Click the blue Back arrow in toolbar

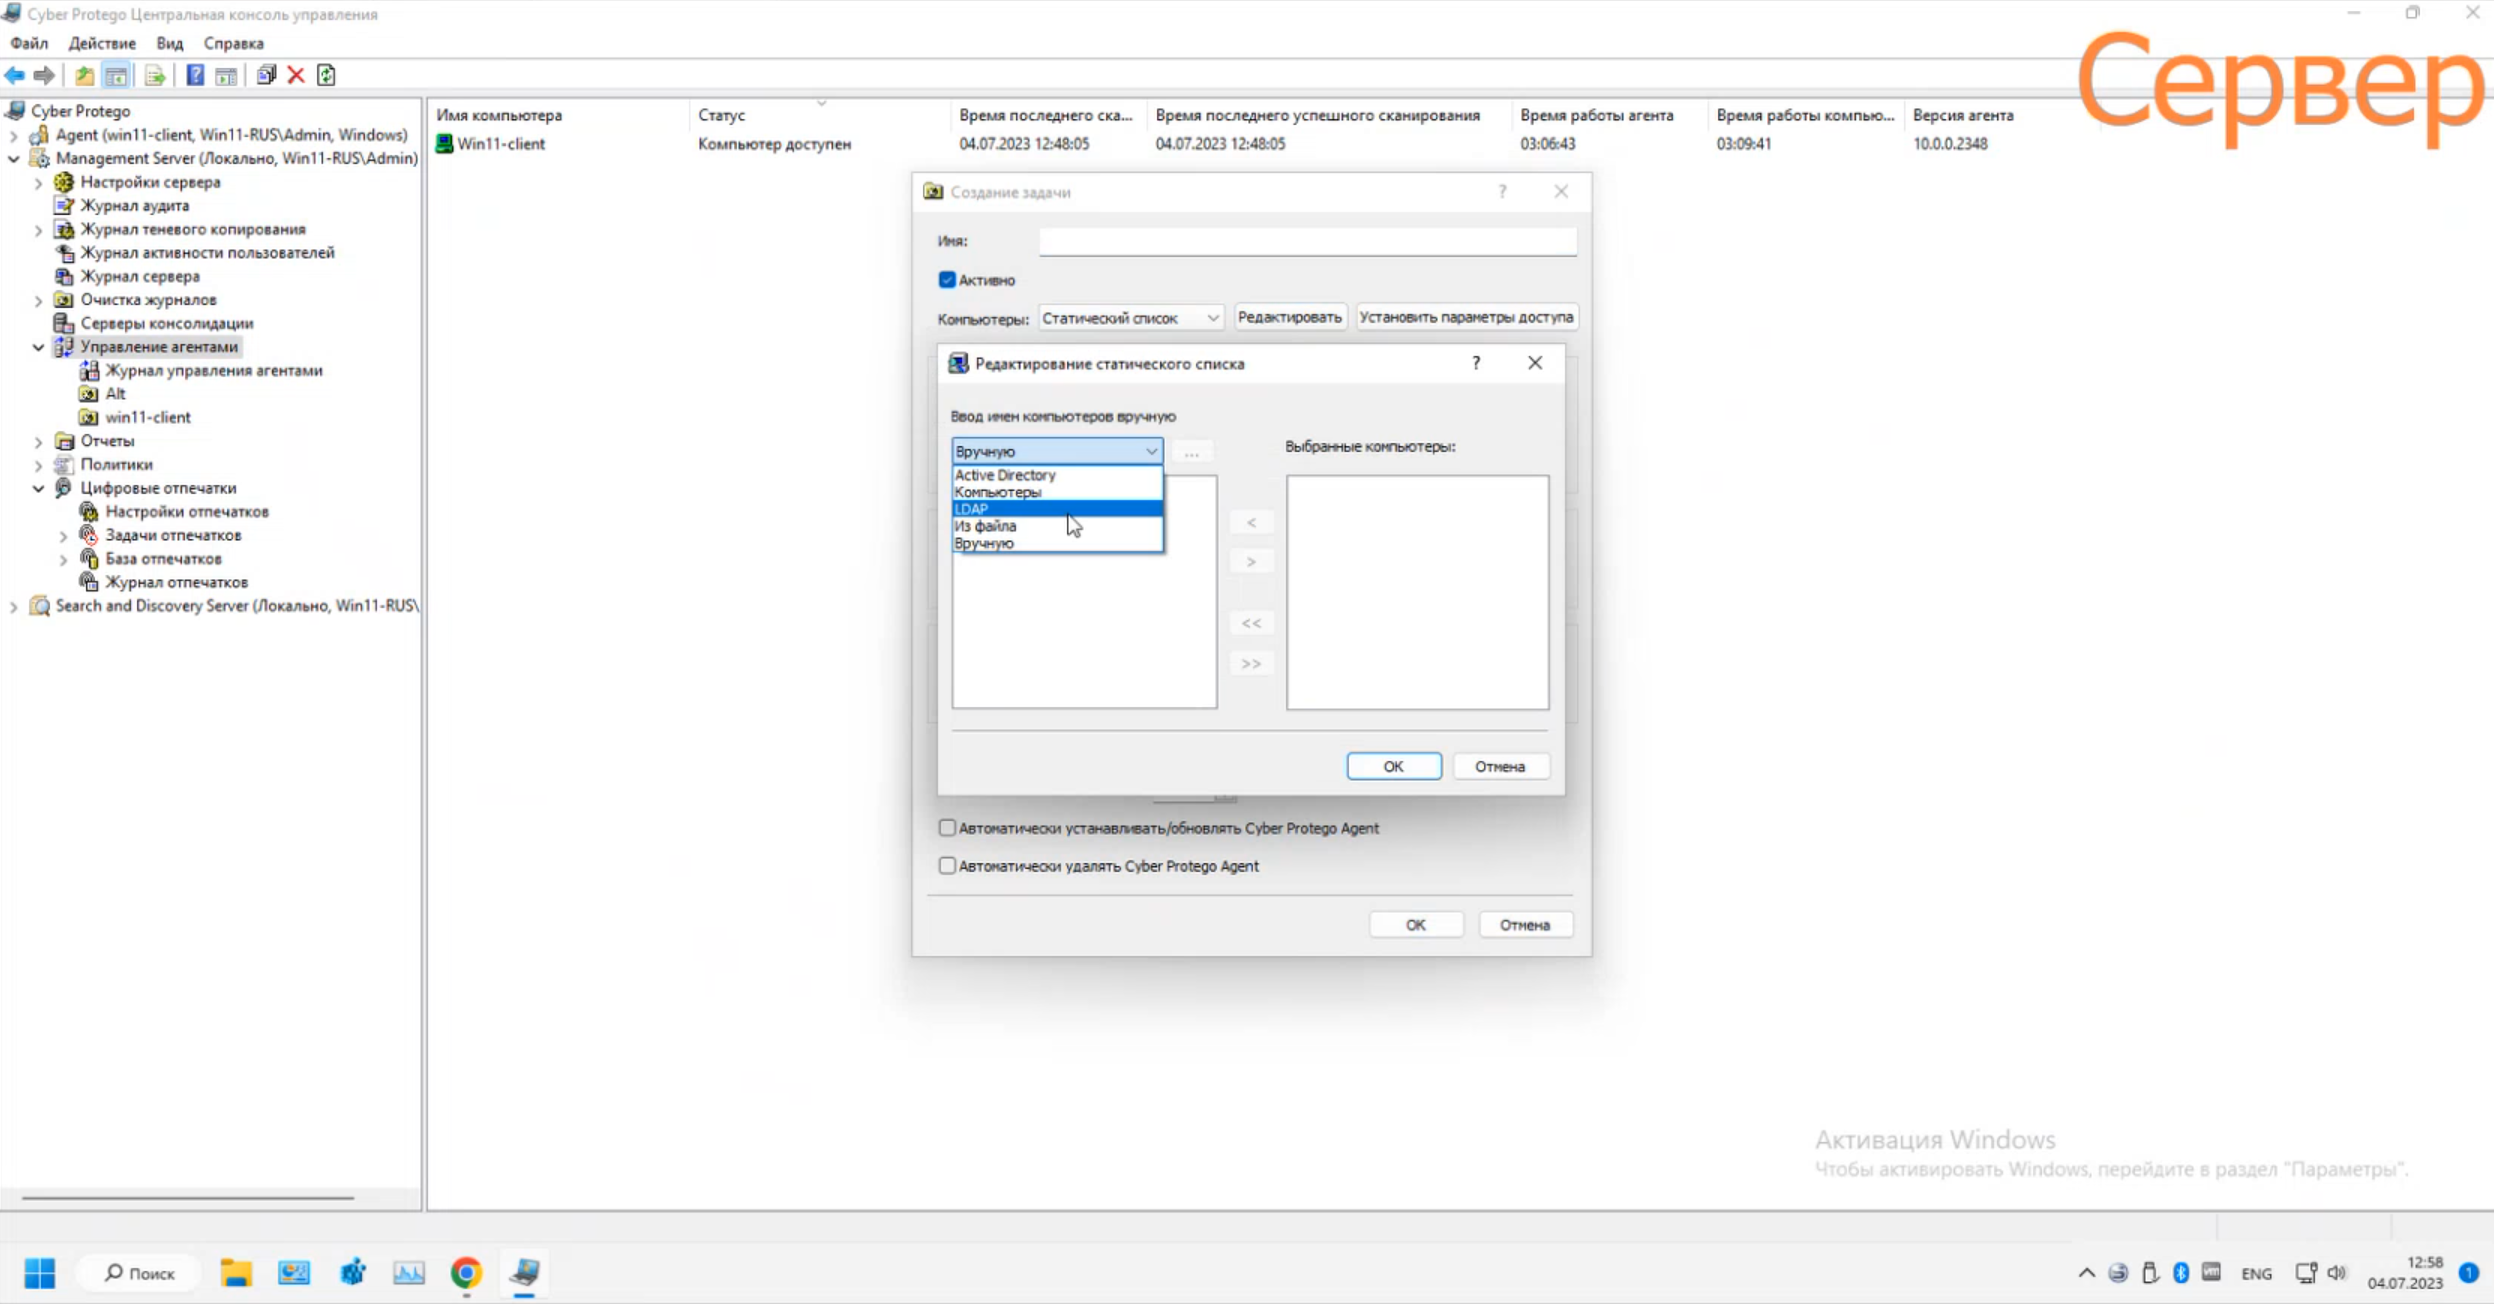15,75
